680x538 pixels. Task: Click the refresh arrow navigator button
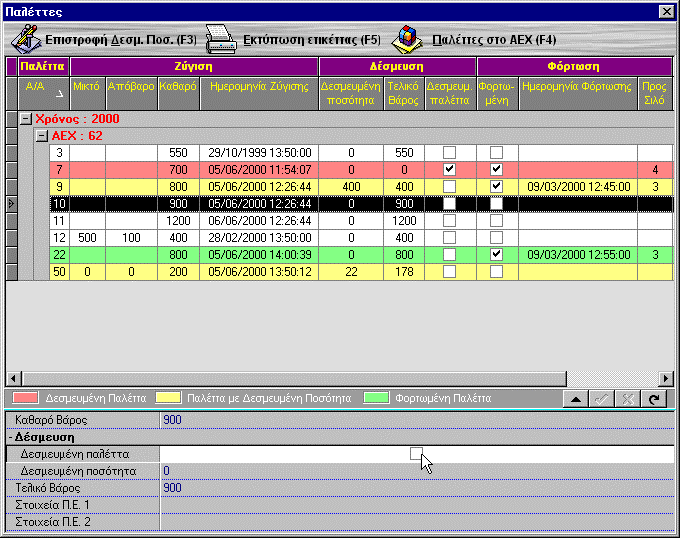point(656,398)
